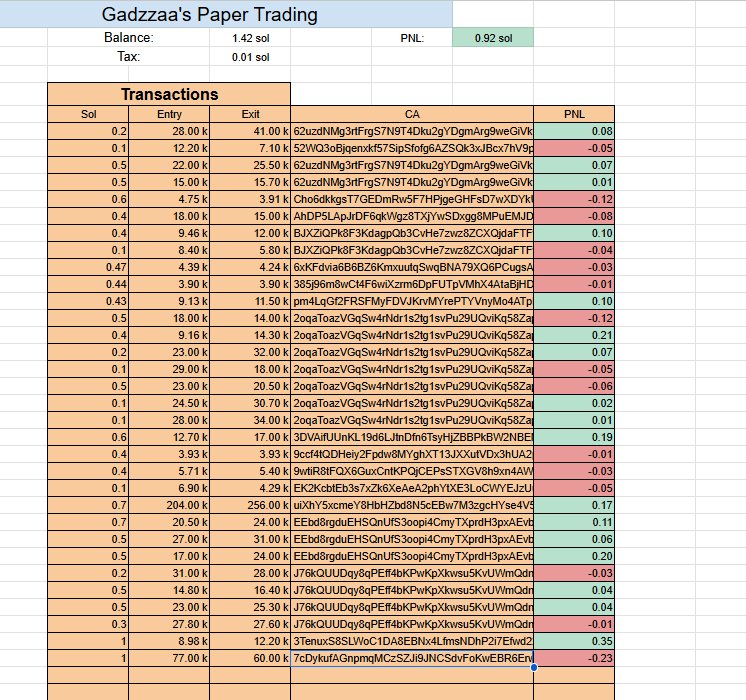Select the green PNL total 0.92 sol cell
This screenshot has height=700, width=746.
pos(493,38)
